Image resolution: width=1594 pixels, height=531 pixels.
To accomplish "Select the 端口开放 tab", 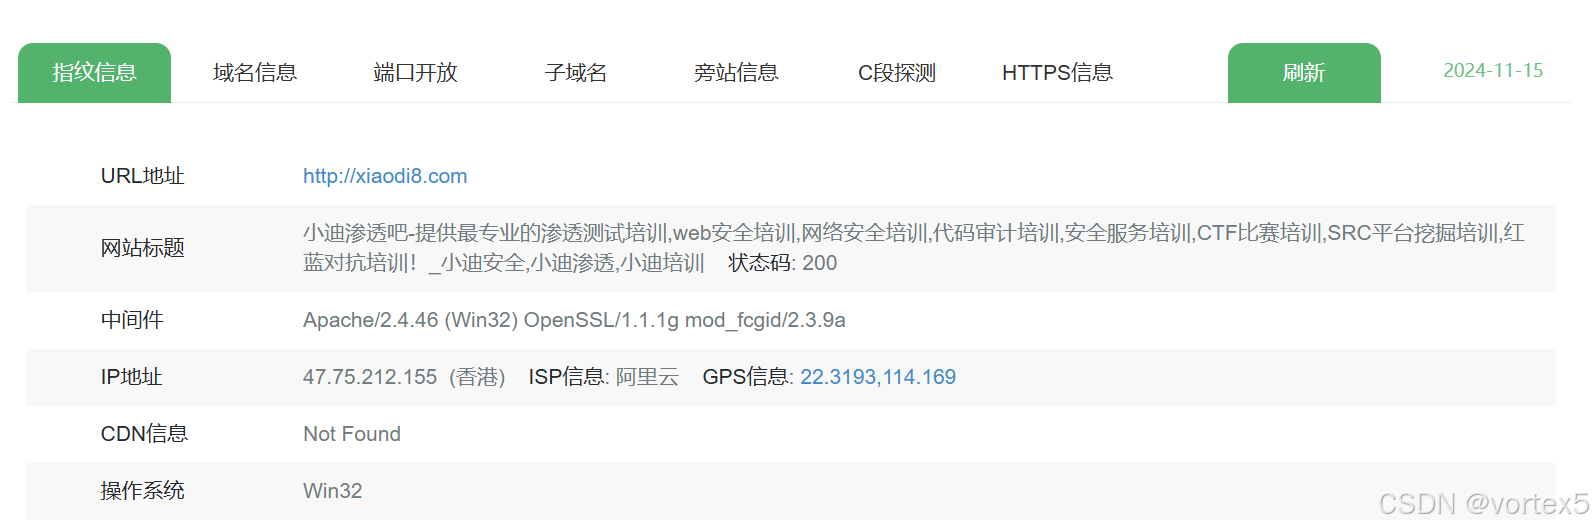I will [x=415, y=72].
